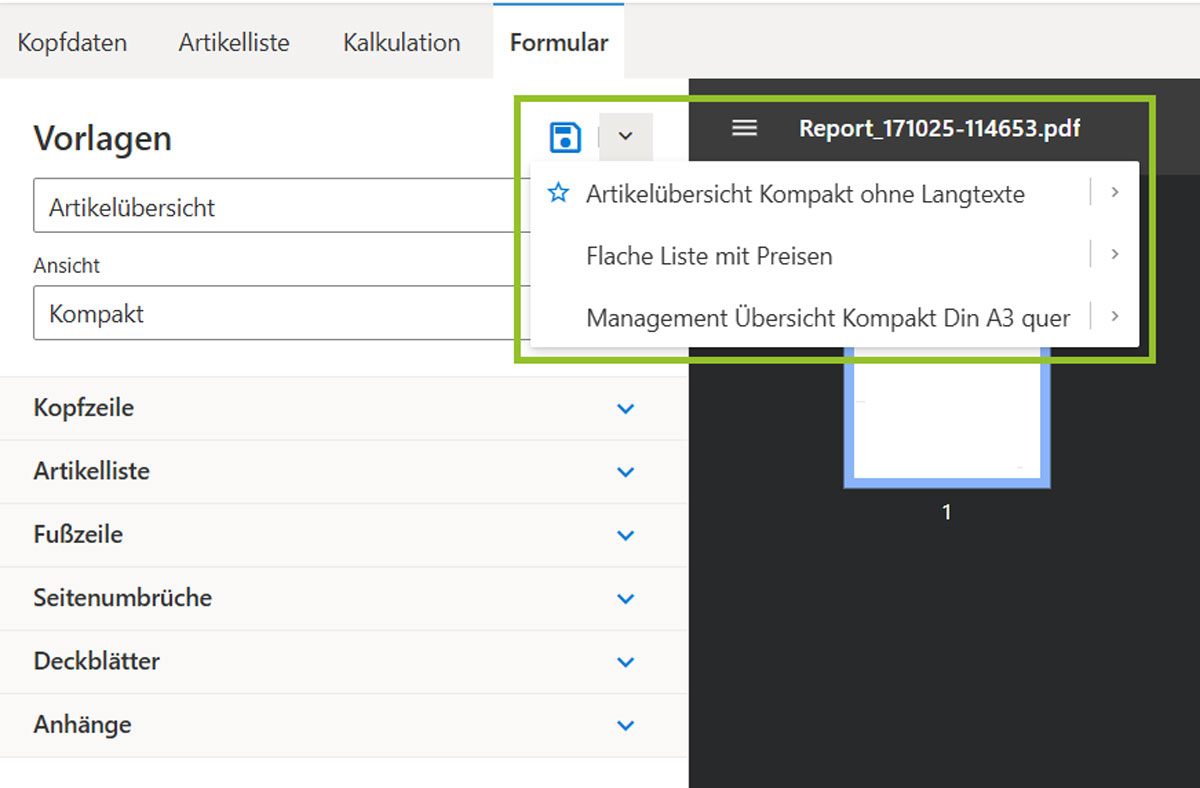1200x788 pixels.
Task: Go to the Artikelliste tab at top
Action: (x=234, y=43)
